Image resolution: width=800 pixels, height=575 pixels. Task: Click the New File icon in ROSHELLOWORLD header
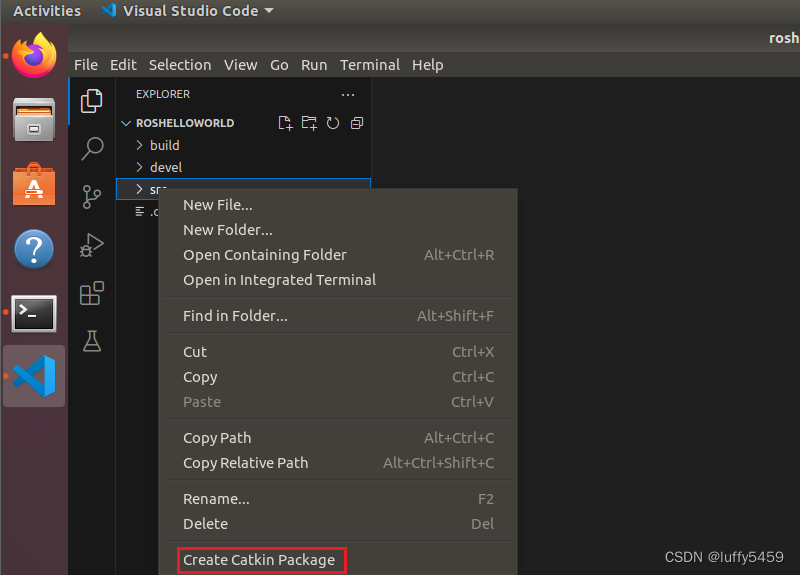point(285,123)
